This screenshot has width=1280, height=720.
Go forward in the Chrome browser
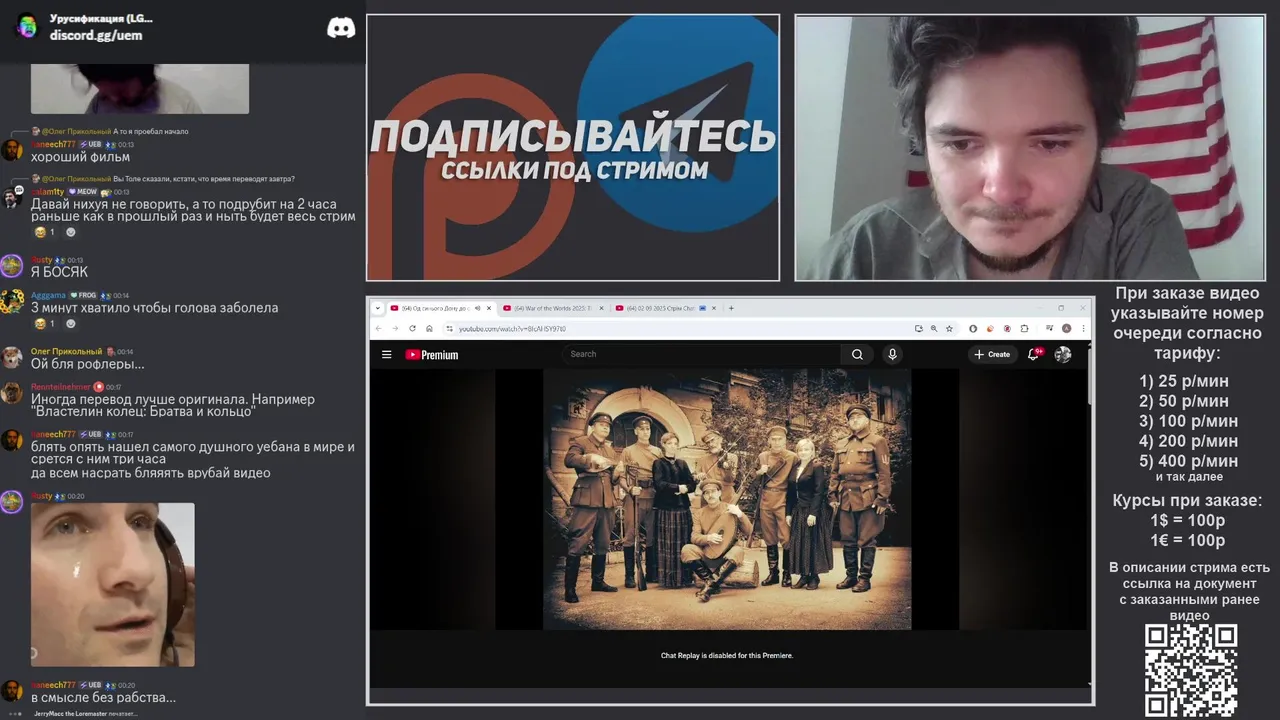click(x=395, y=328)
